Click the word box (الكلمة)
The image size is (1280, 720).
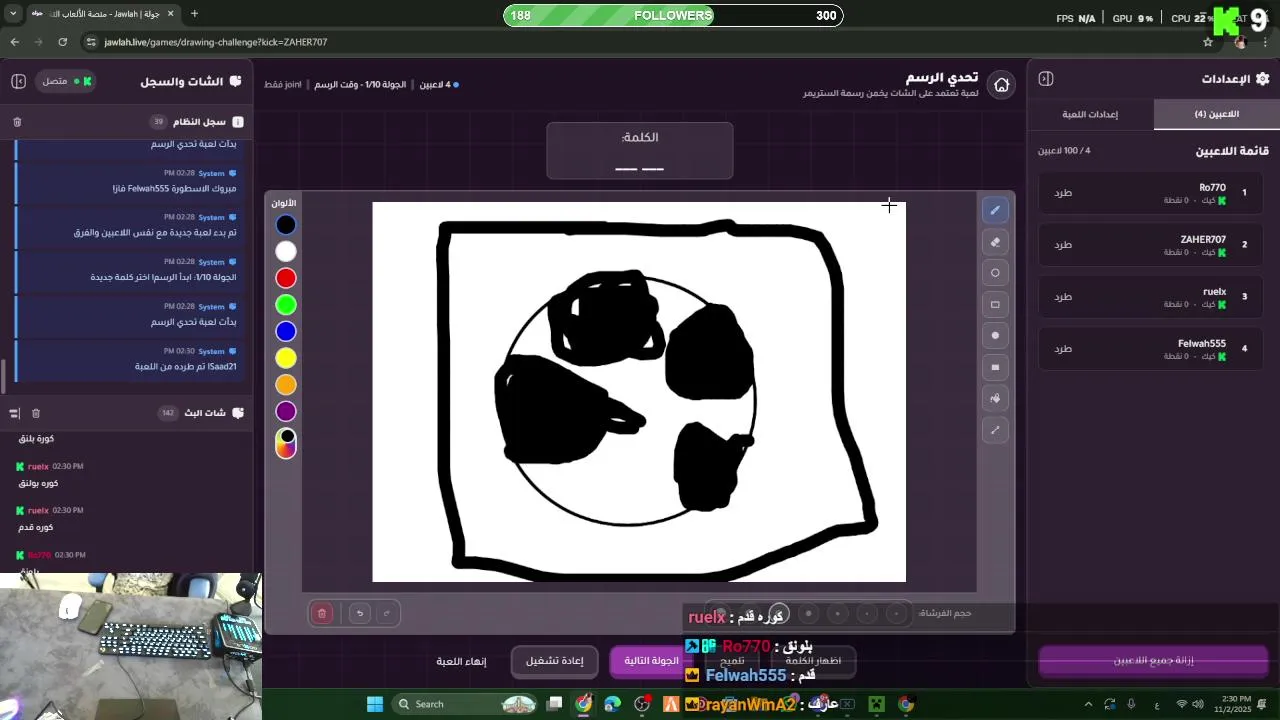pyautogui.click(x=640, y=151)
